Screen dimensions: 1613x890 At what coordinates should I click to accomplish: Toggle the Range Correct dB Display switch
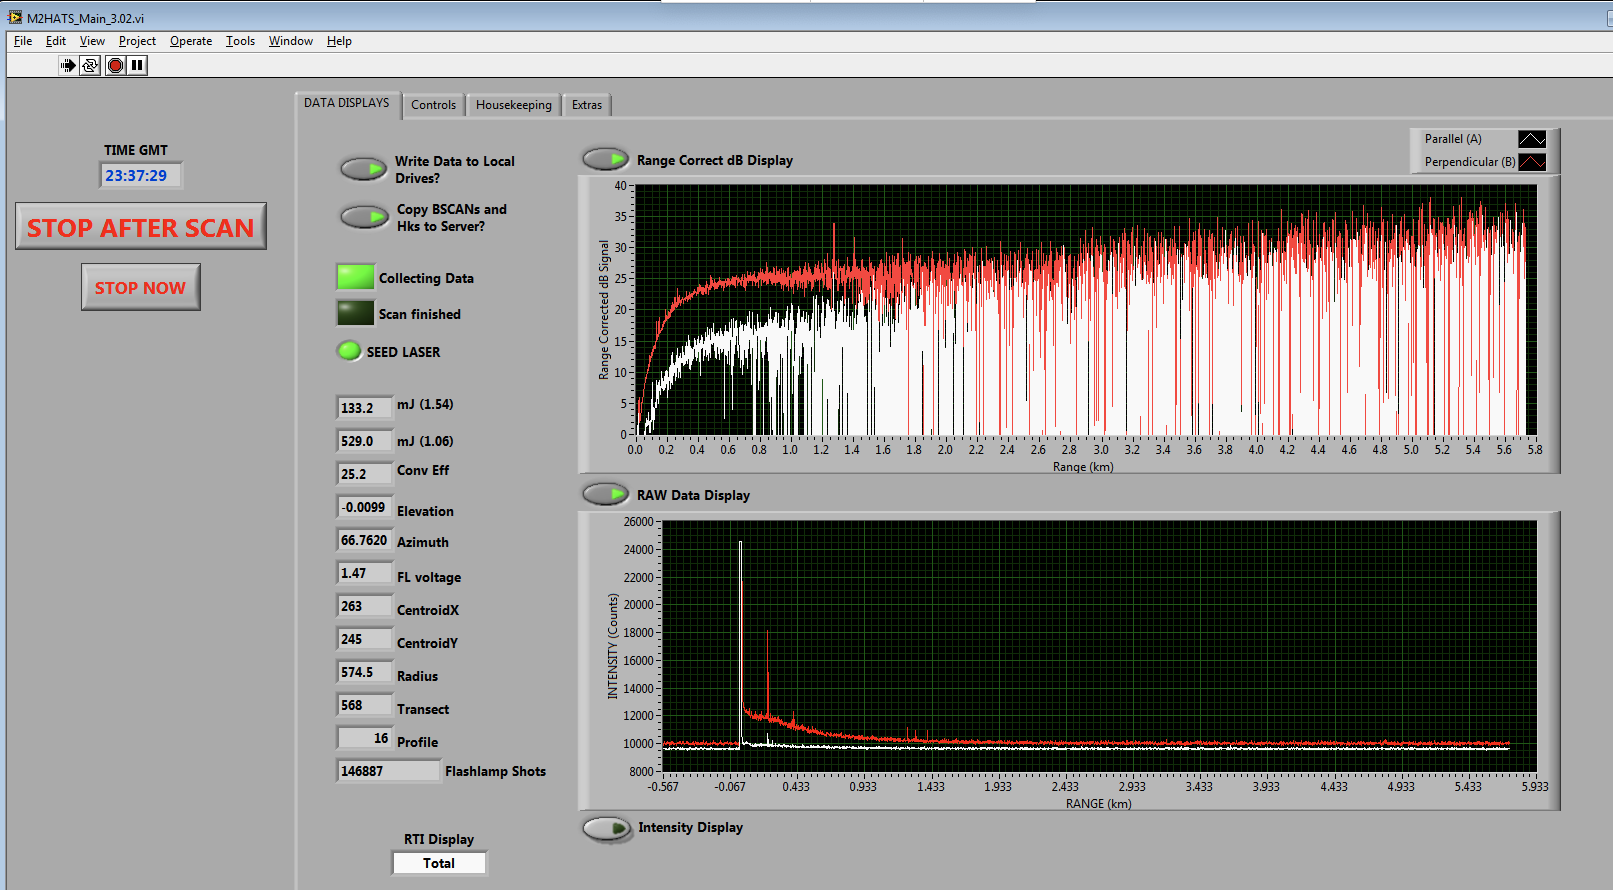coord(605,159)
